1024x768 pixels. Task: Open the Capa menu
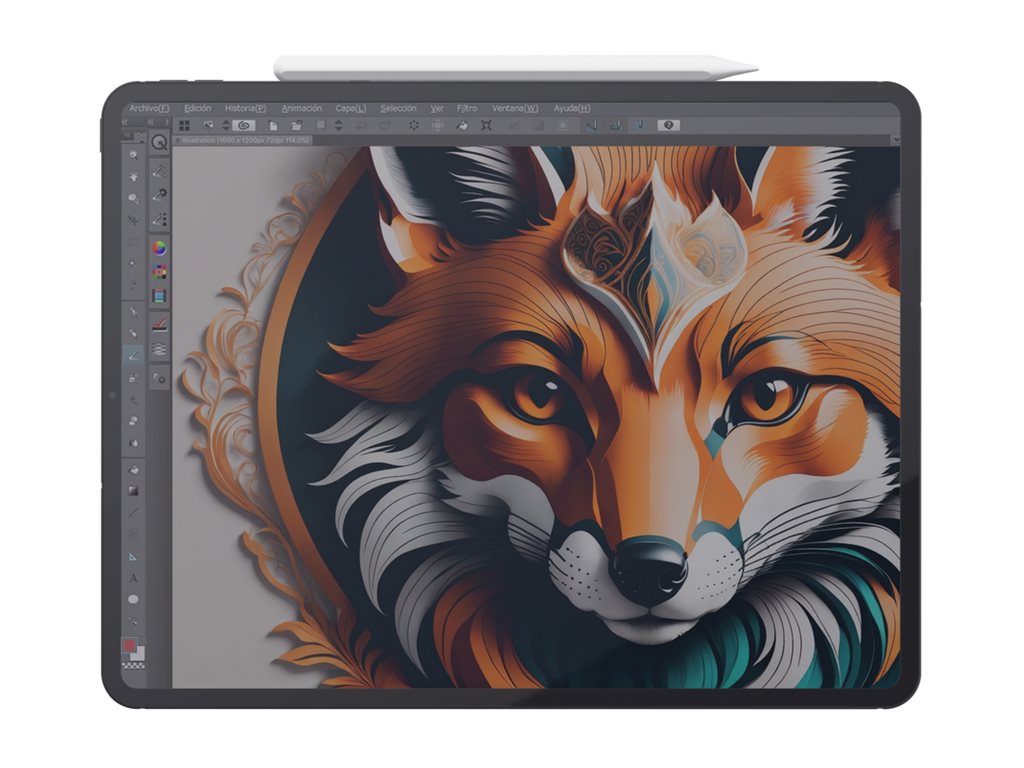click(x=350, y=108)
